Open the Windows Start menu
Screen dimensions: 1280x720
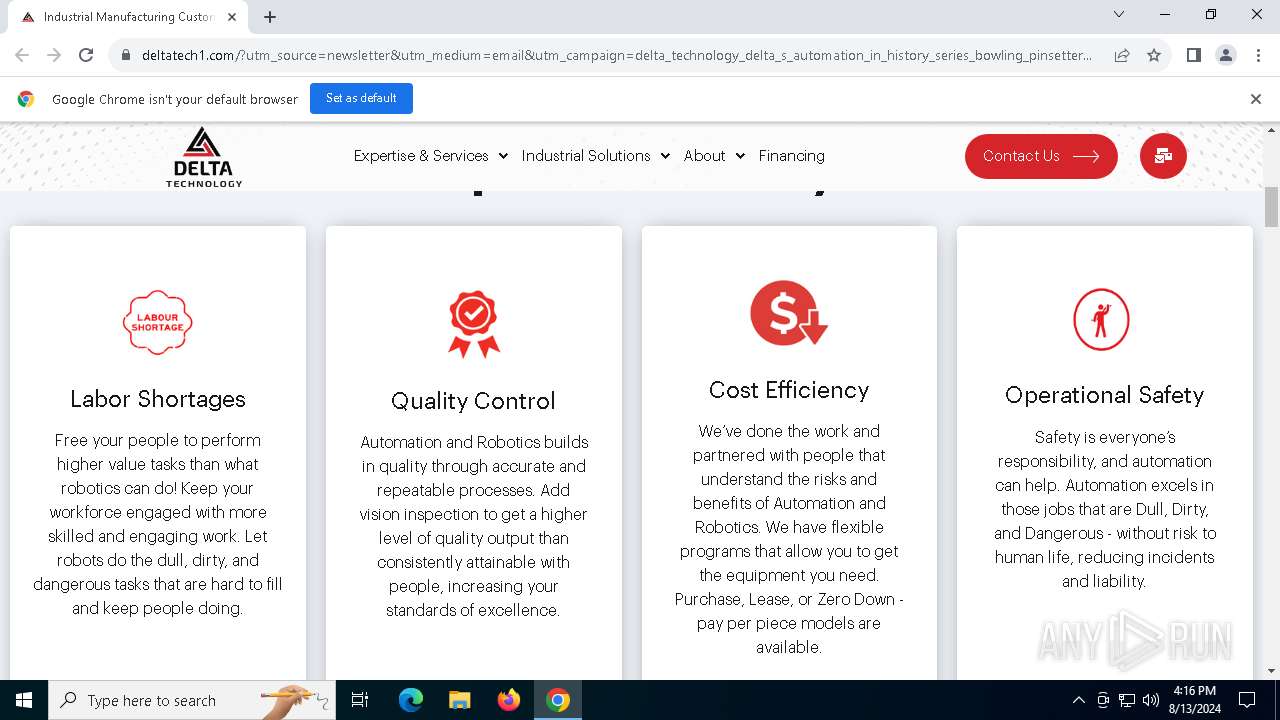[24, 700]
